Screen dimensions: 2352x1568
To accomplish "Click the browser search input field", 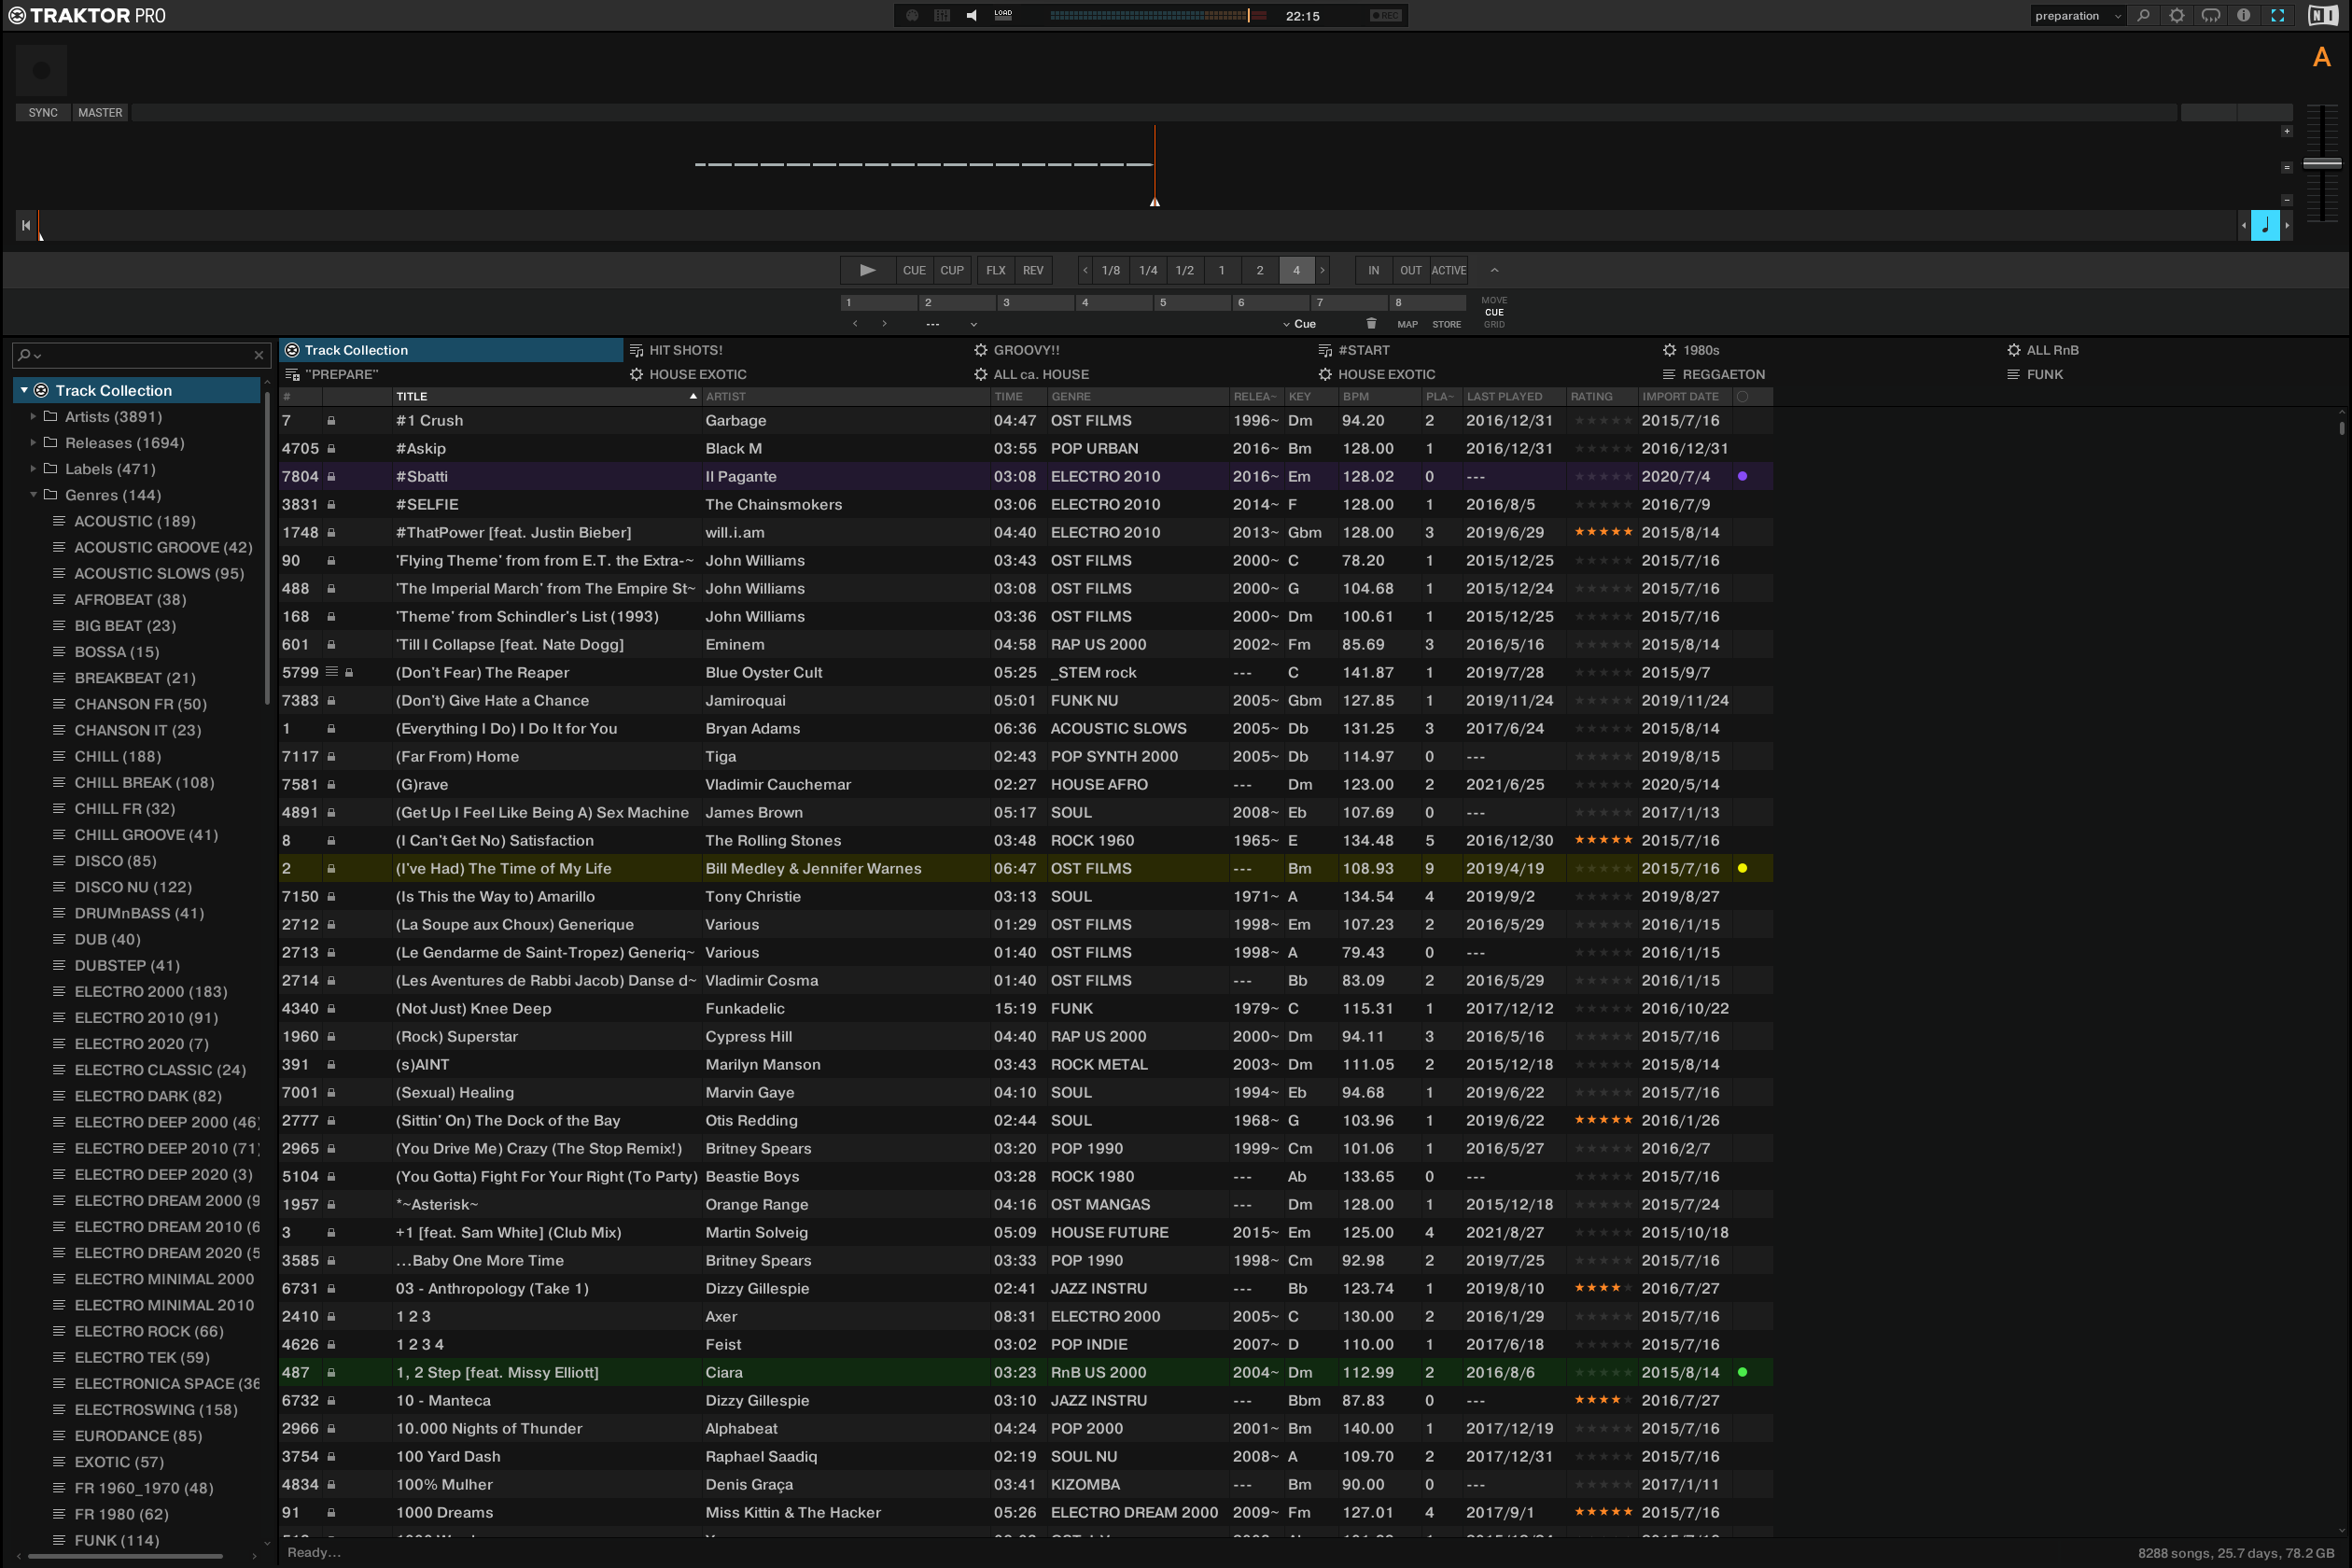I will tap(140, 355).
